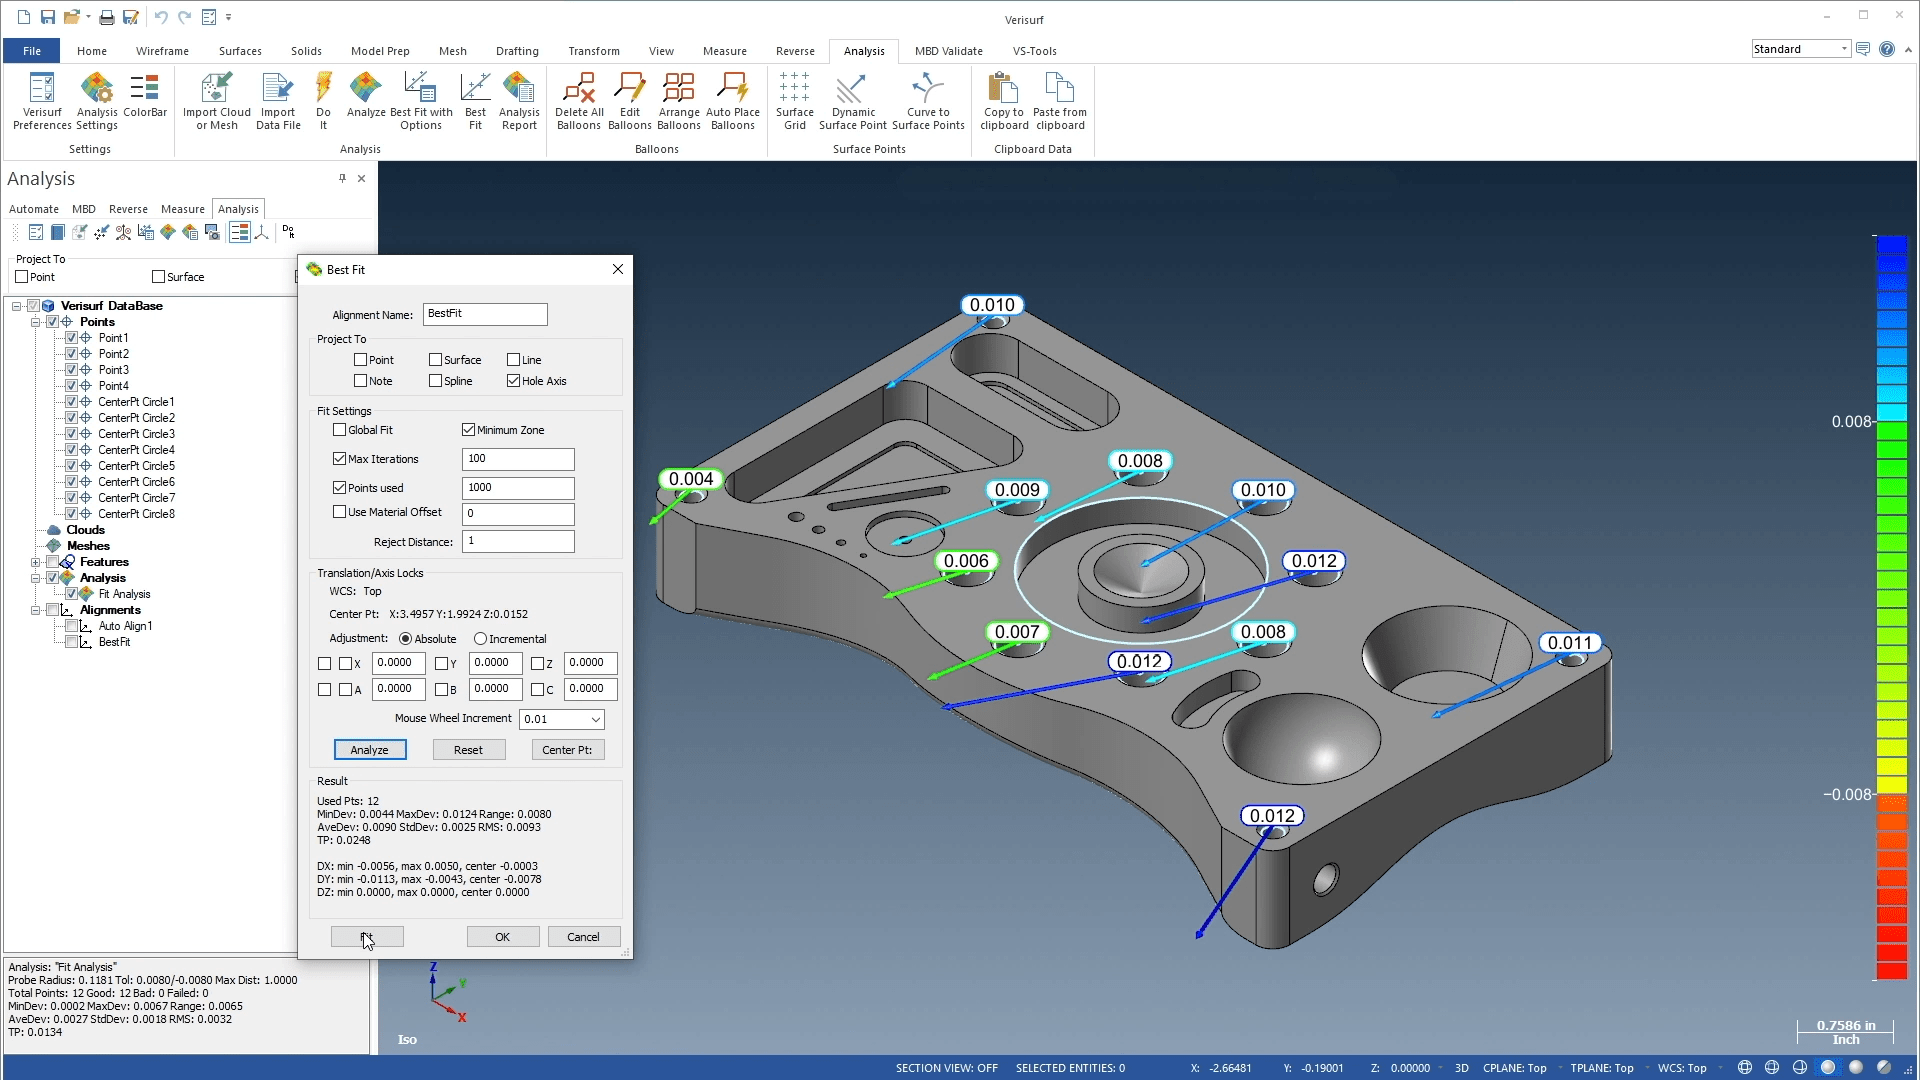The image size is (1920, 1080).
Task: Switch to the Analysis ribbon tab
Action: 862,50
